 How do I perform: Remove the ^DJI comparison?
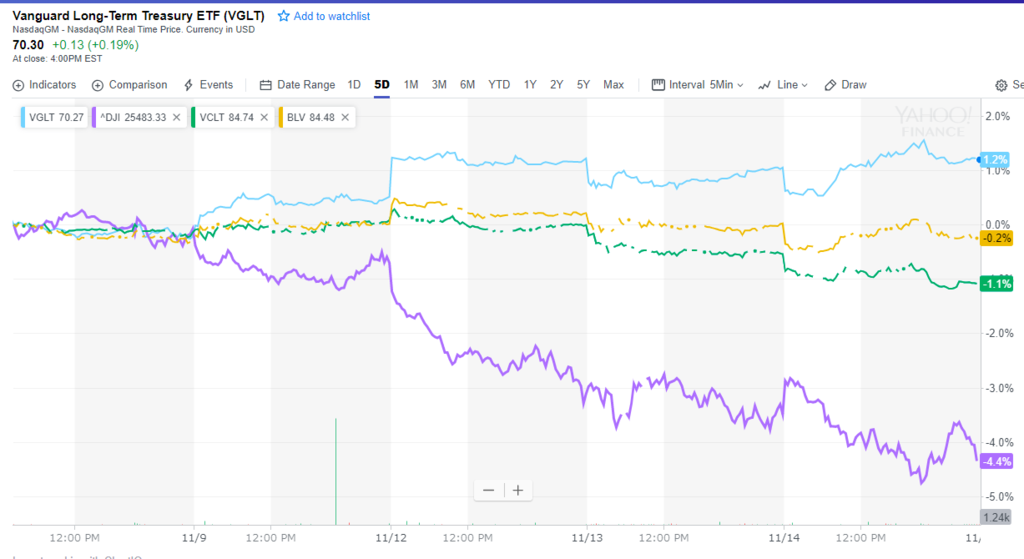pos(176,118)
